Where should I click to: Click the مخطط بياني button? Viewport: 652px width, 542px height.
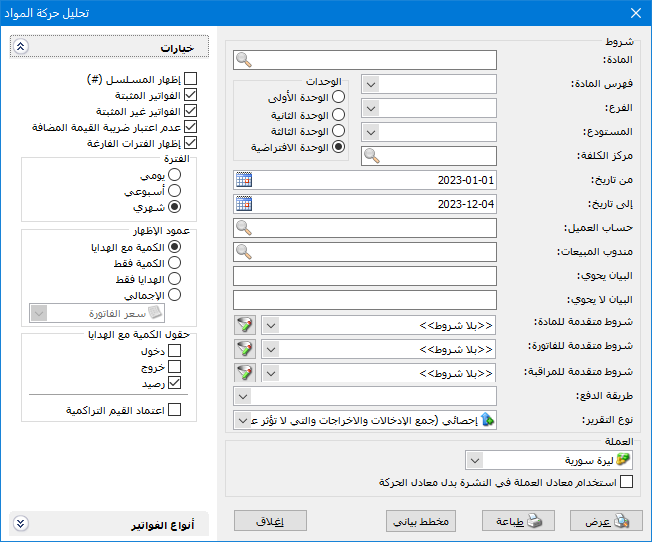[x=421, y=521]
